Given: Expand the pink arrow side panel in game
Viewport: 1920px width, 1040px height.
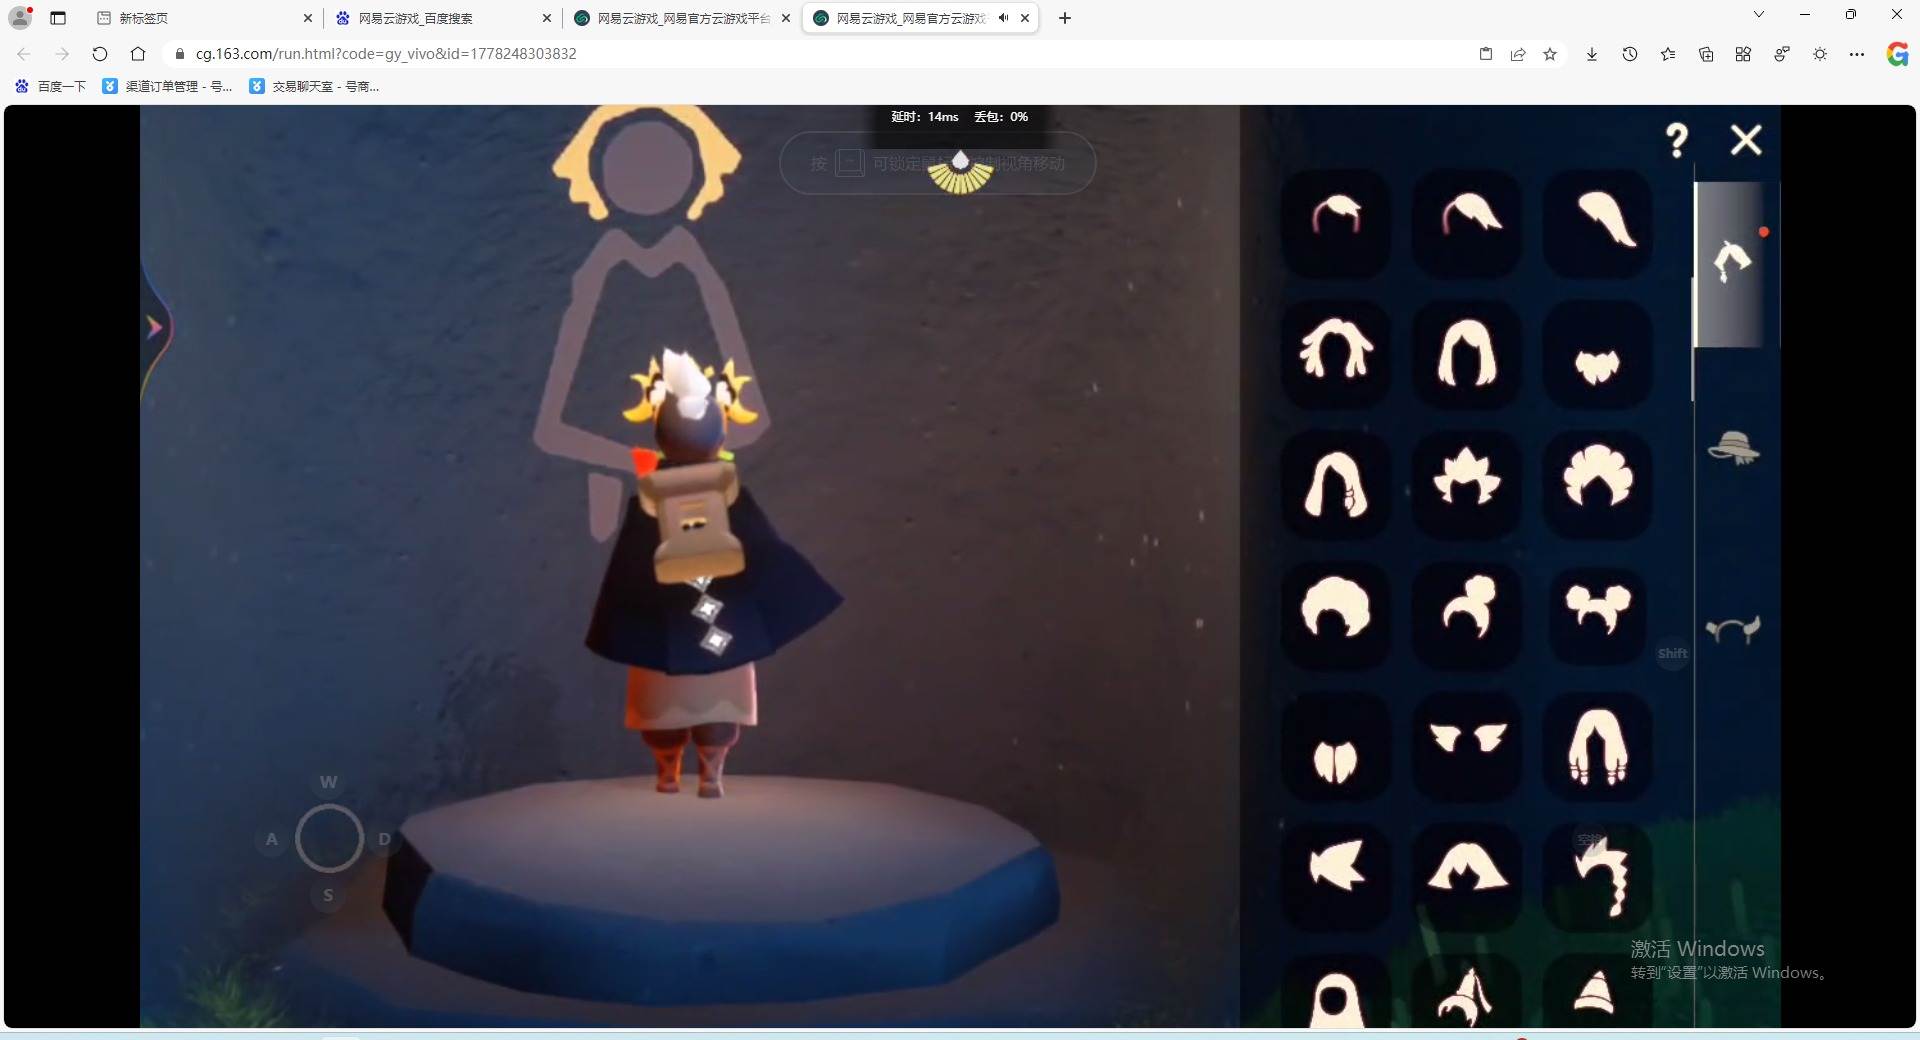Looking at the screenshot, I should (x=154, y=327).
